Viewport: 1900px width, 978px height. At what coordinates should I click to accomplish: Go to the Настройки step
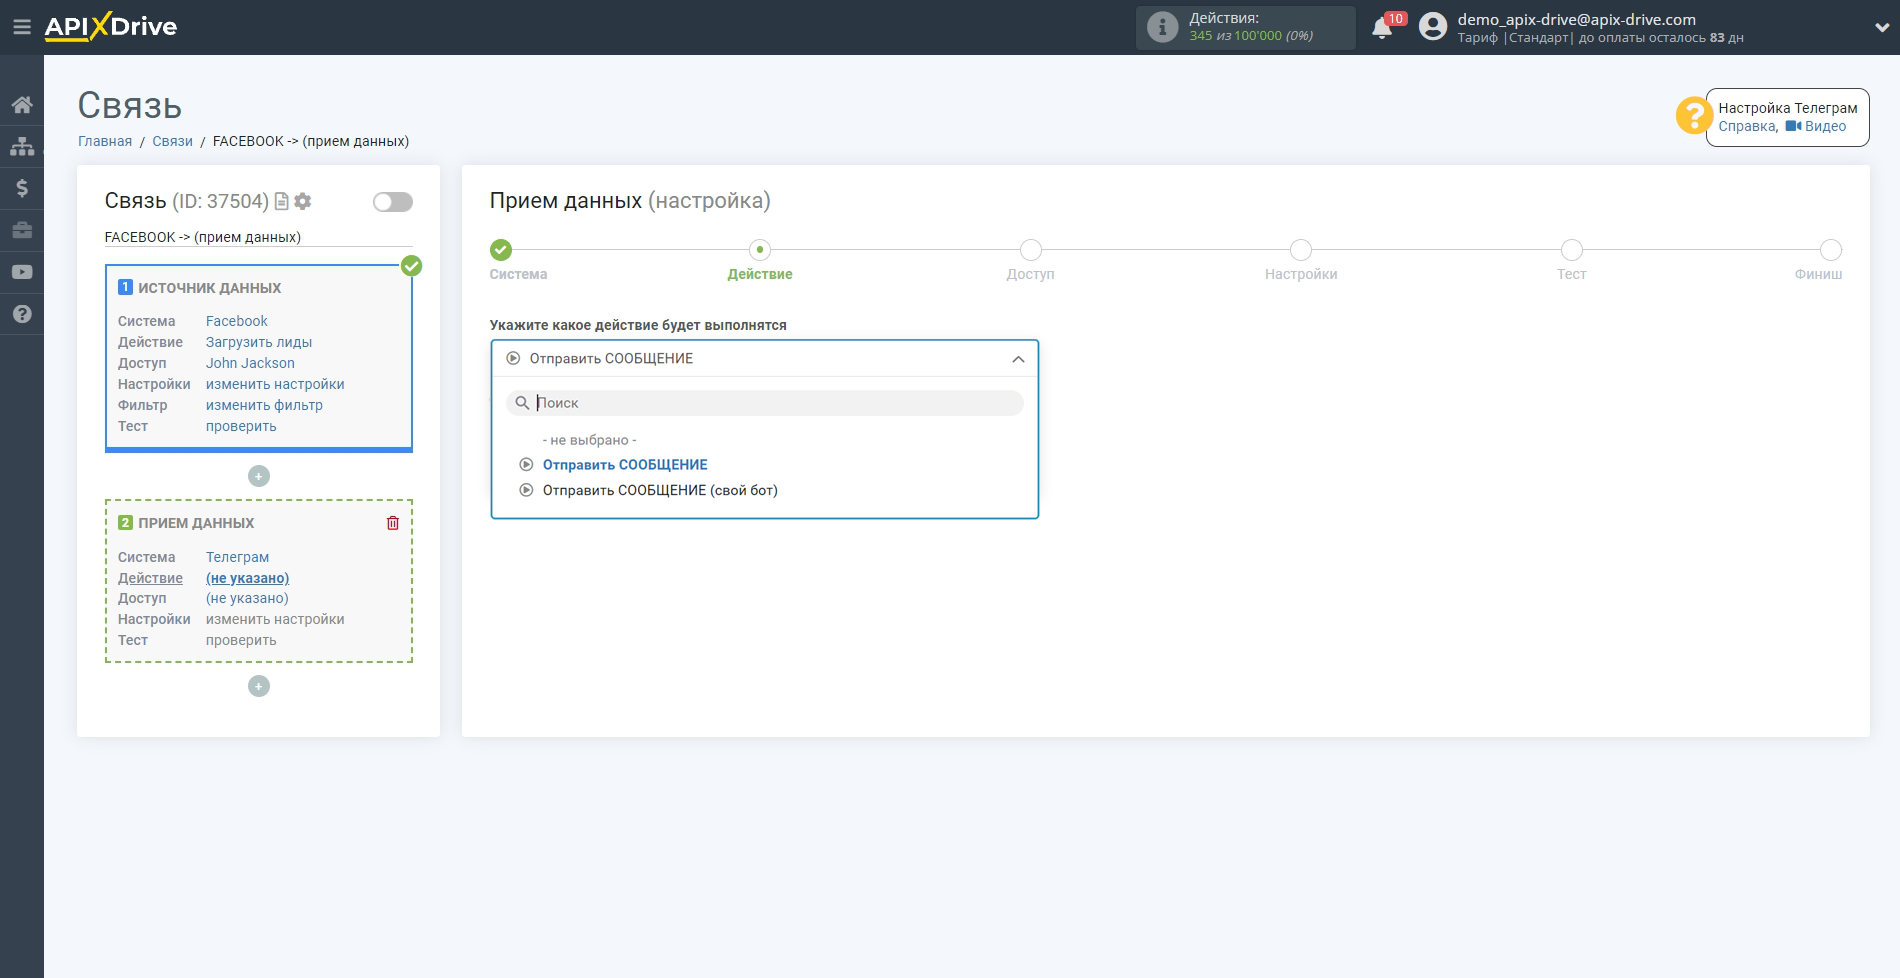[1301, 250]
